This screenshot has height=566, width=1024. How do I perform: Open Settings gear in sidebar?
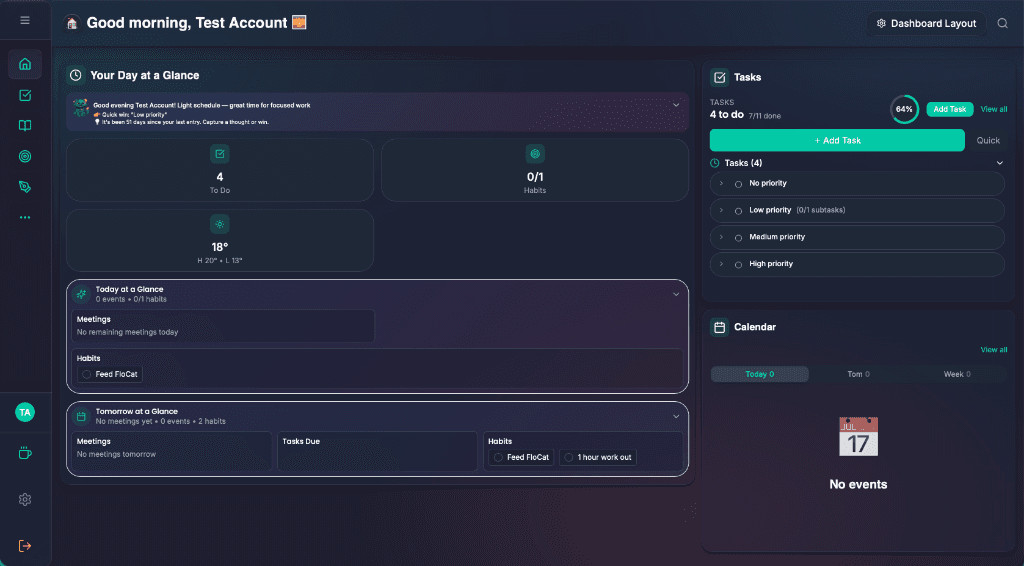(x=25, y=499)
